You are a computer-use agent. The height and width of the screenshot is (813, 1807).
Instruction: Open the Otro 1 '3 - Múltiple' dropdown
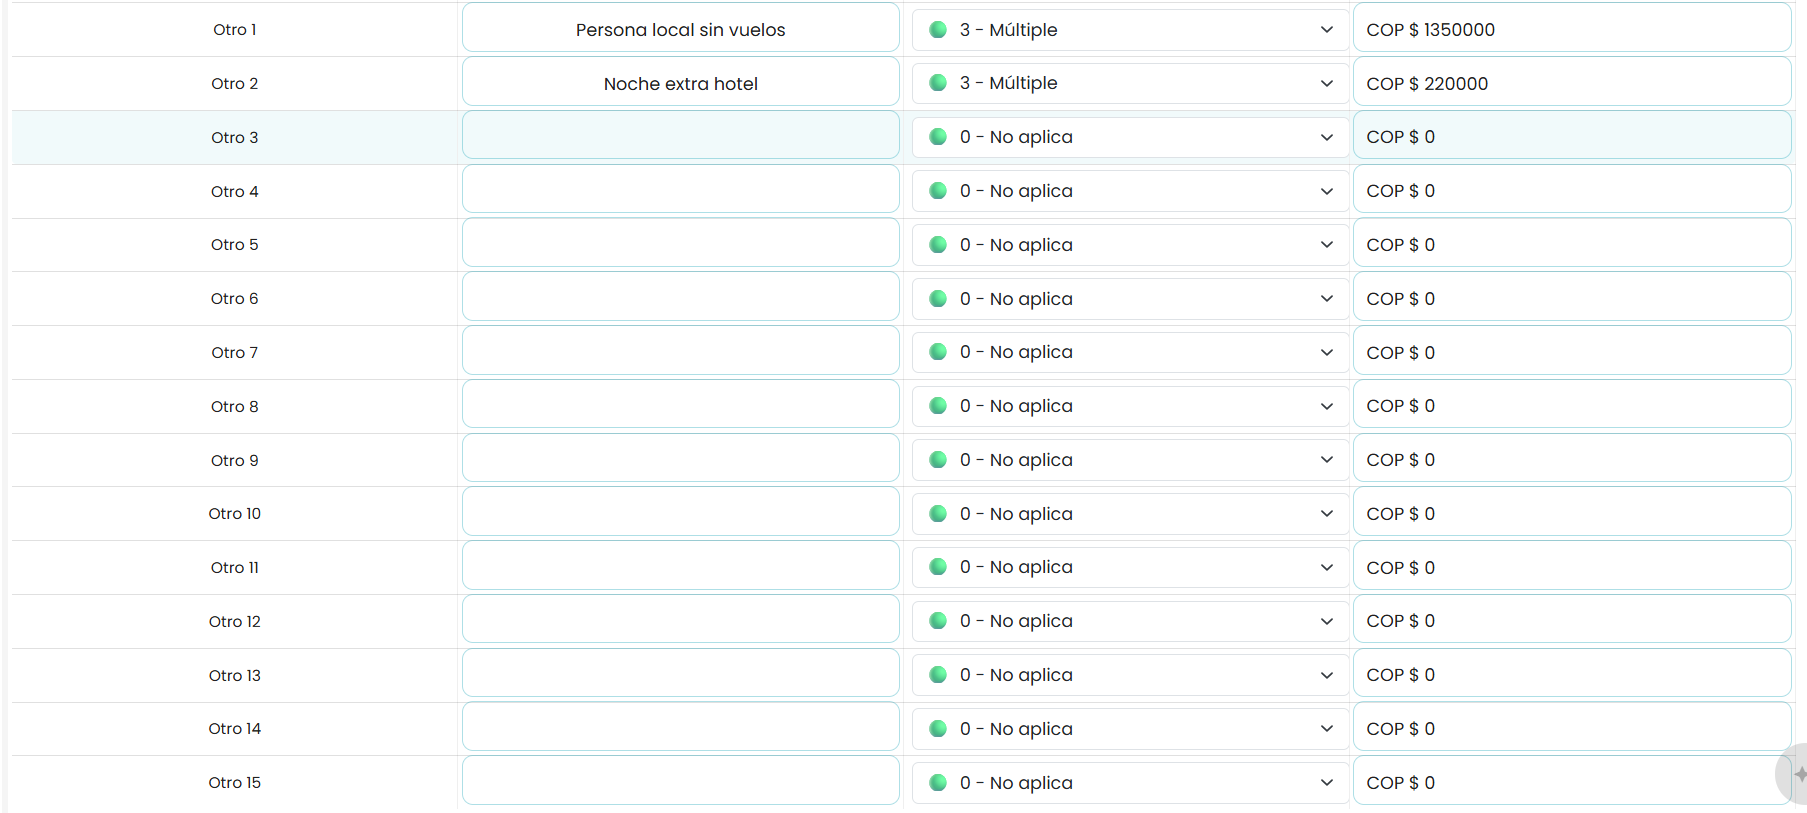click(1129, 30)
